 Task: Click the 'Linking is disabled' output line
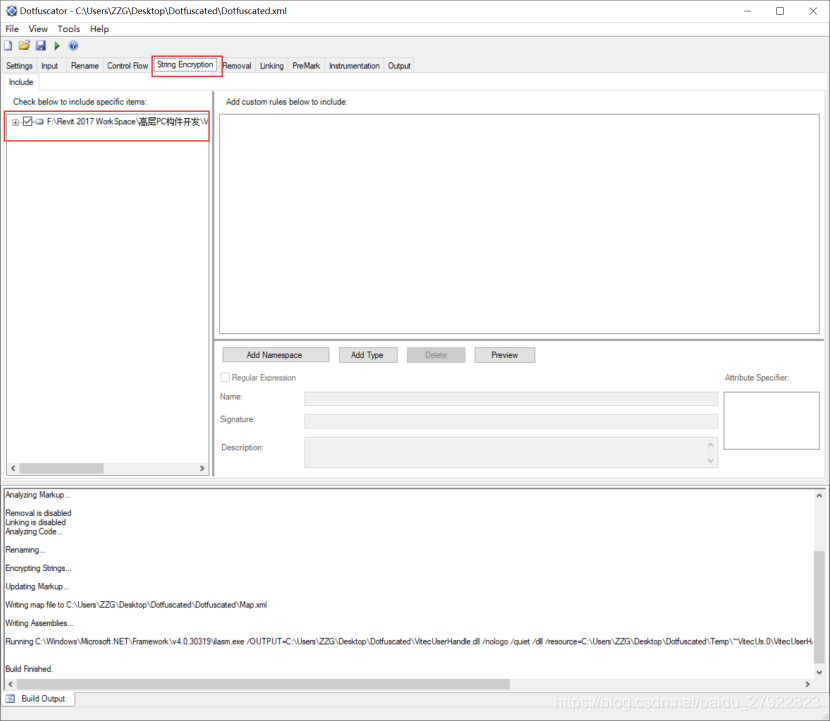coord(35,522)
